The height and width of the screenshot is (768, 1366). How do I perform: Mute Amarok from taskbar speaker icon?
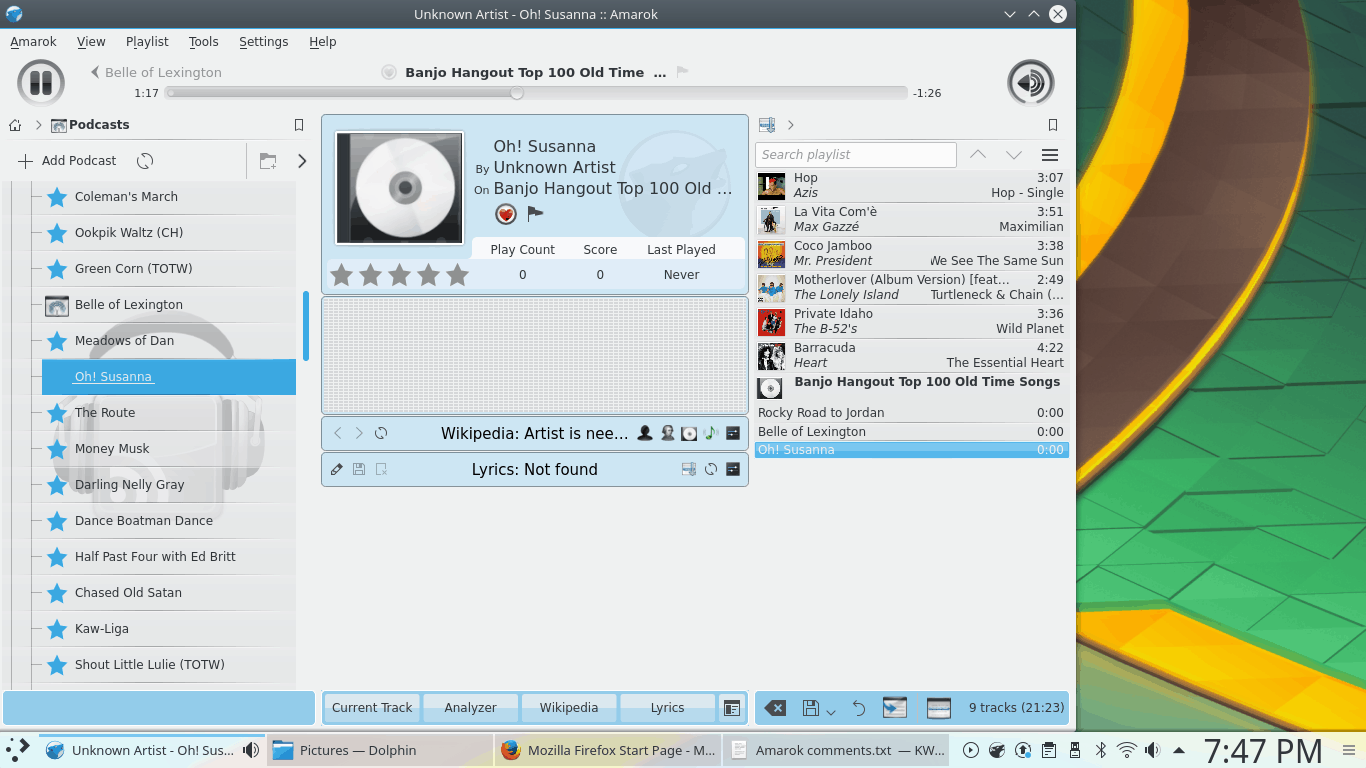[251, 750]
